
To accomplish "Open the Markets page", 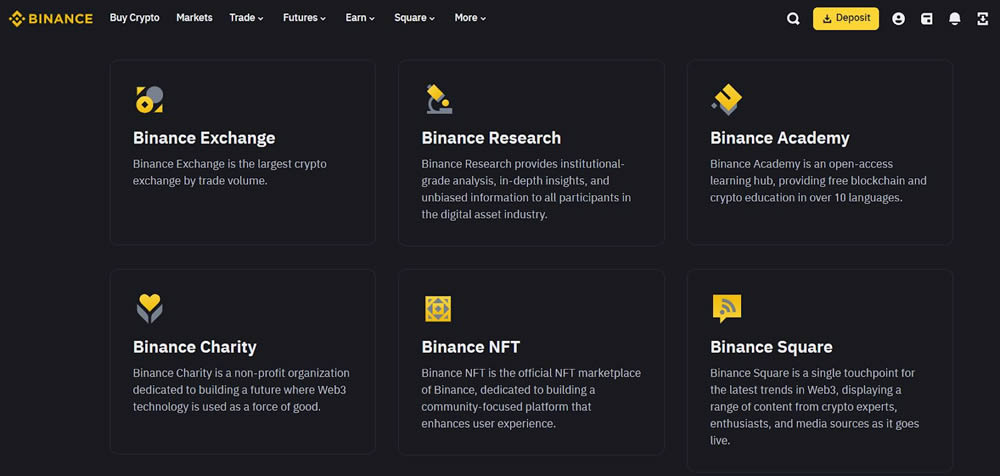I will [194, 18].
